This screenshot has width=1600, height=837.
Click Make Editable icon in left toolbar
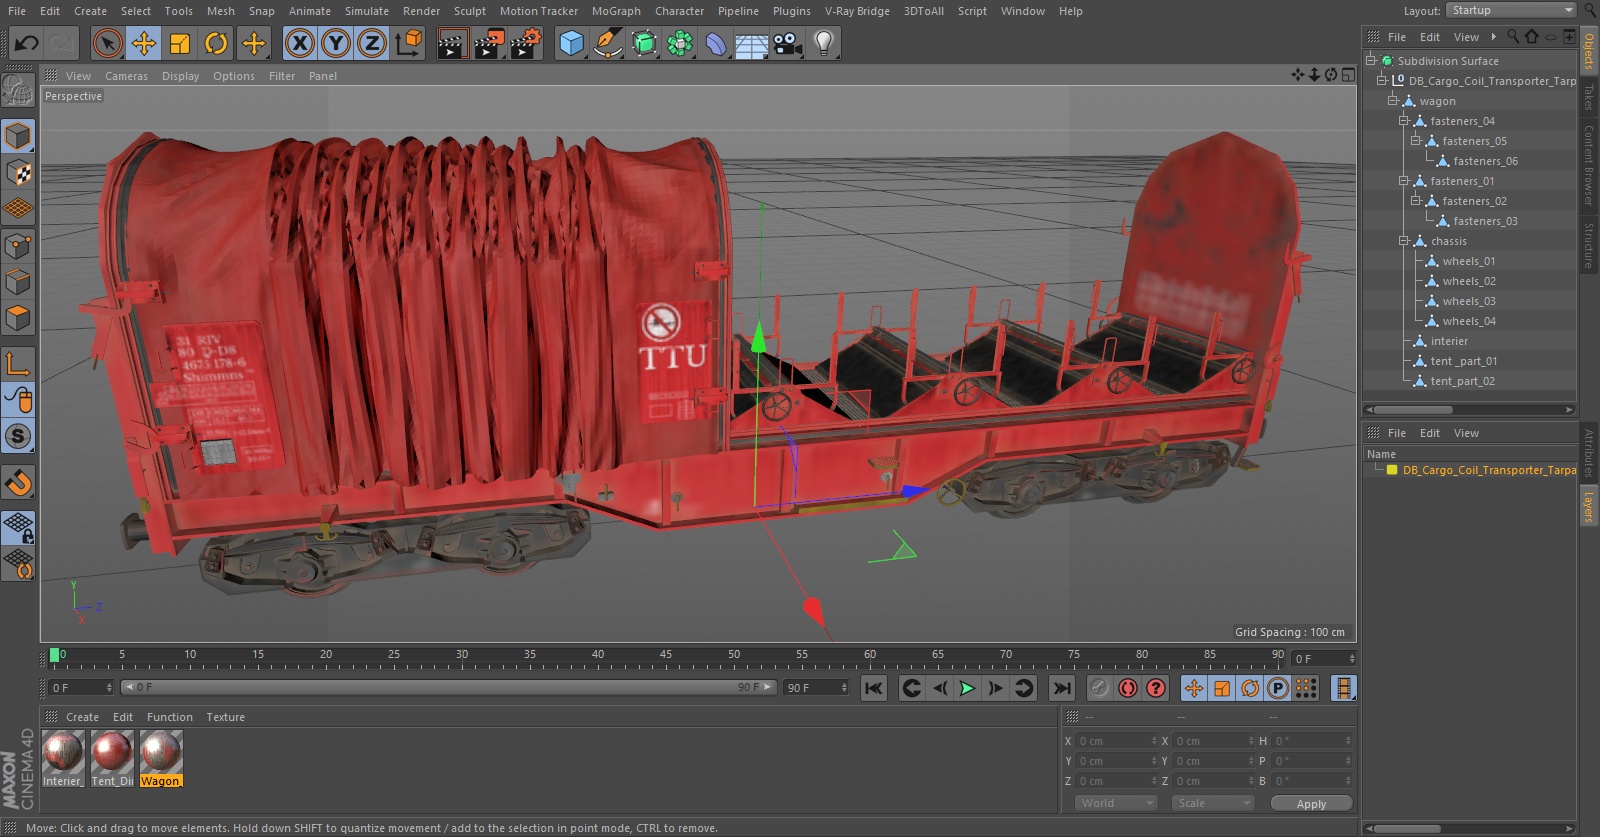(18, 92)
